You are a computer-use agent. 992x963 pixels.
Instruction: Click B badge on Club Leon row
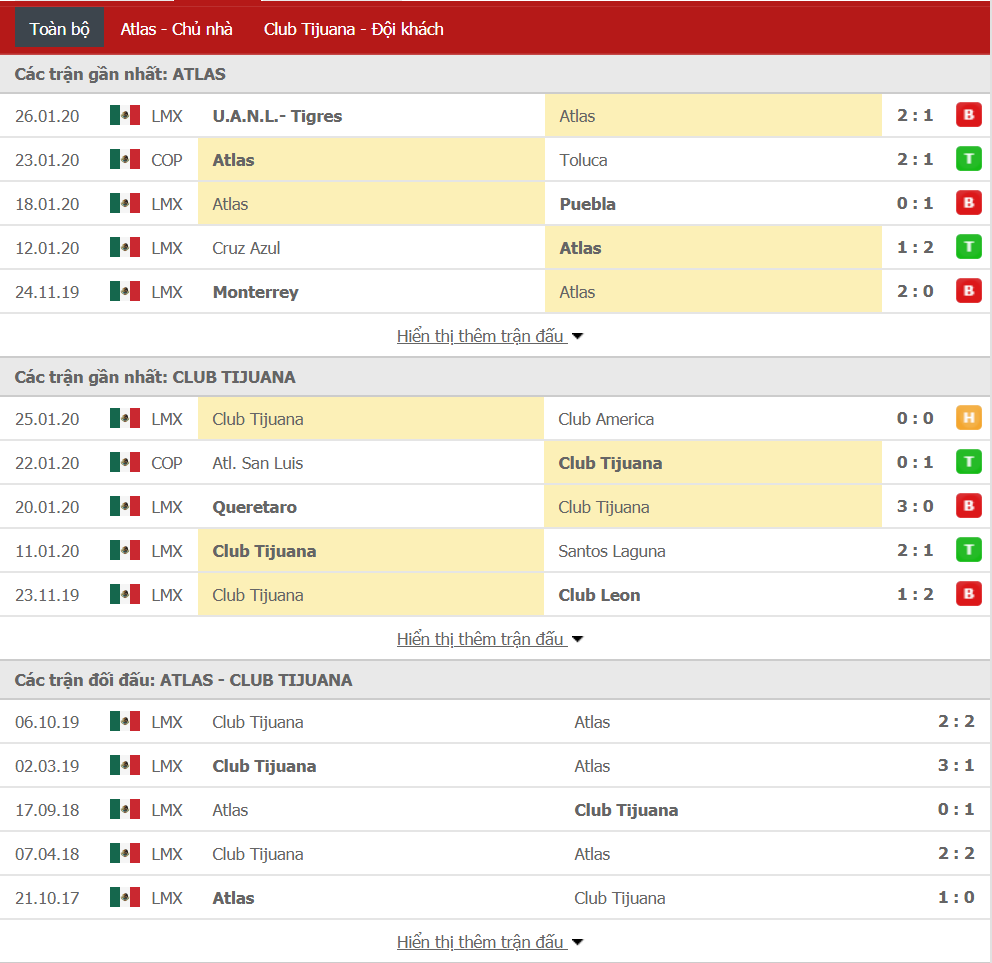pos(969,593)
